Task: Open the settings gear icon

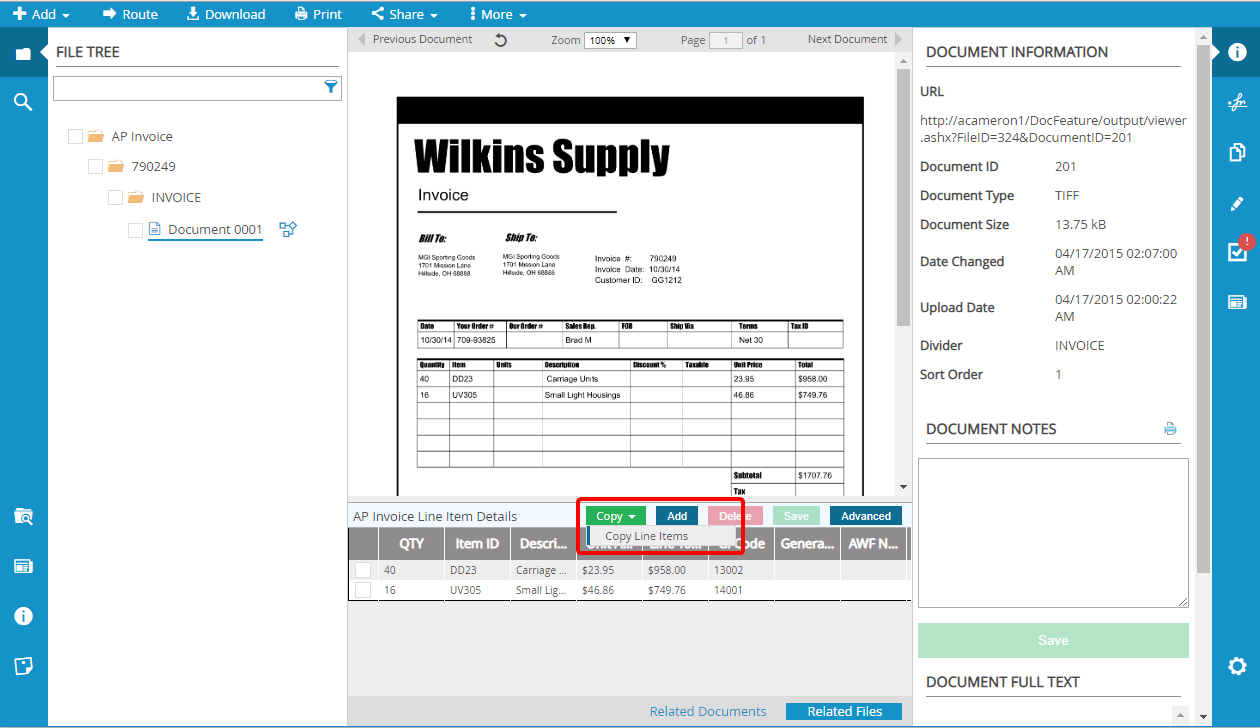Action: [1237, 666]
